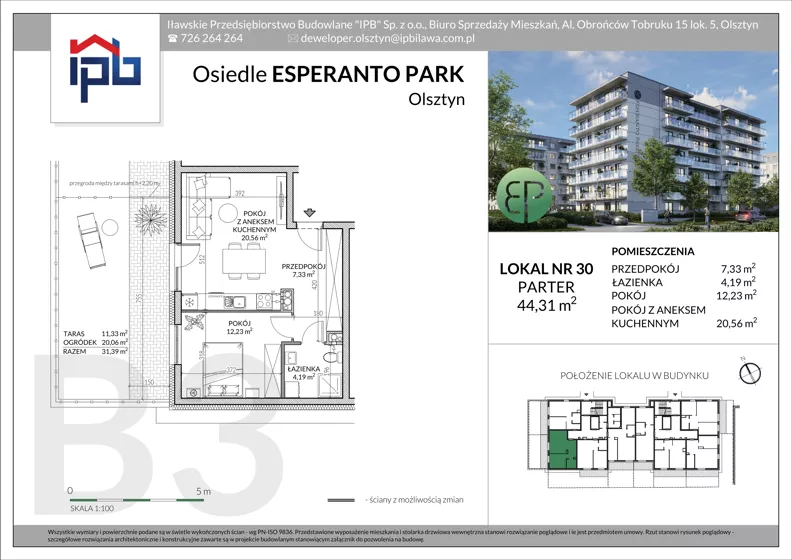This screenshot has height=560, width=792.
Task: Click the dining table in the plan
Action: 244,261
